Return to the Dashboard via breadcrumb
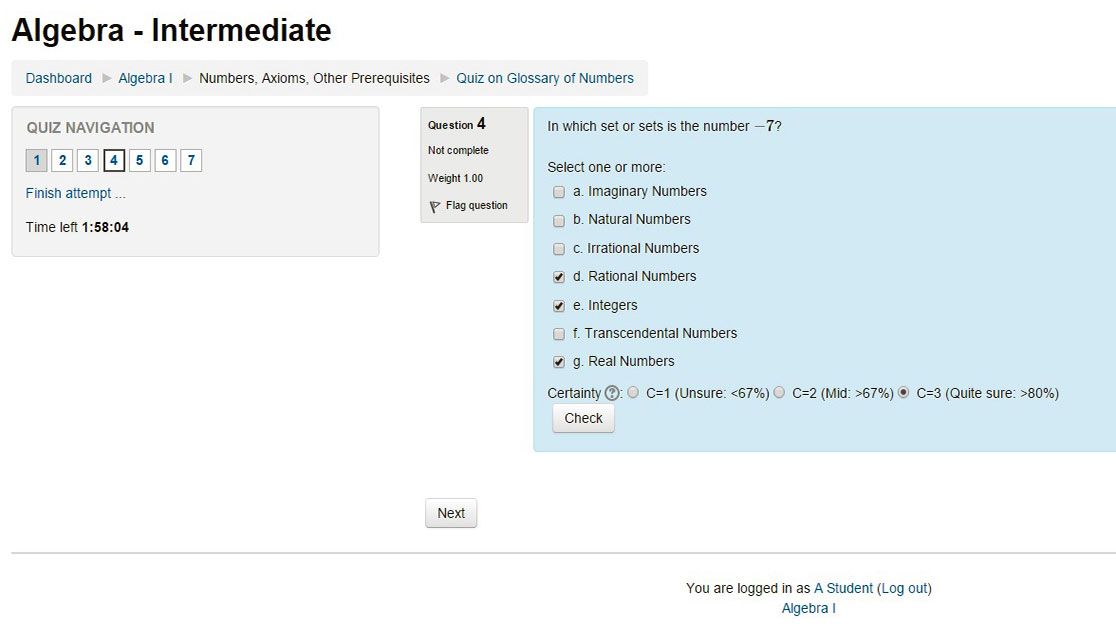The width and height of the screenshot is (1116, 627). [58, 77]
